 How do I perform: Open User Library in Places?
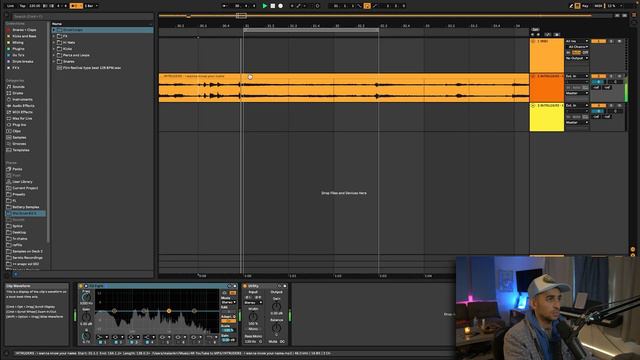point(22,182)
